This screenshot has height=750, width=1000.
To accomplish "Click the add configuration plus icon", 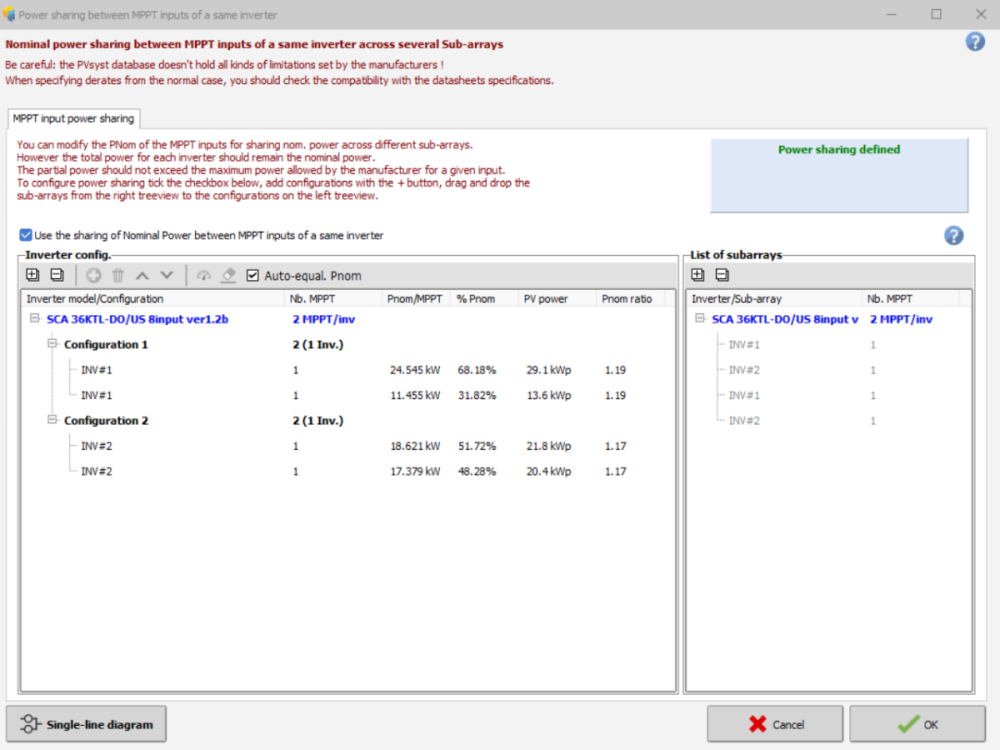I will (x=93, y=275).
